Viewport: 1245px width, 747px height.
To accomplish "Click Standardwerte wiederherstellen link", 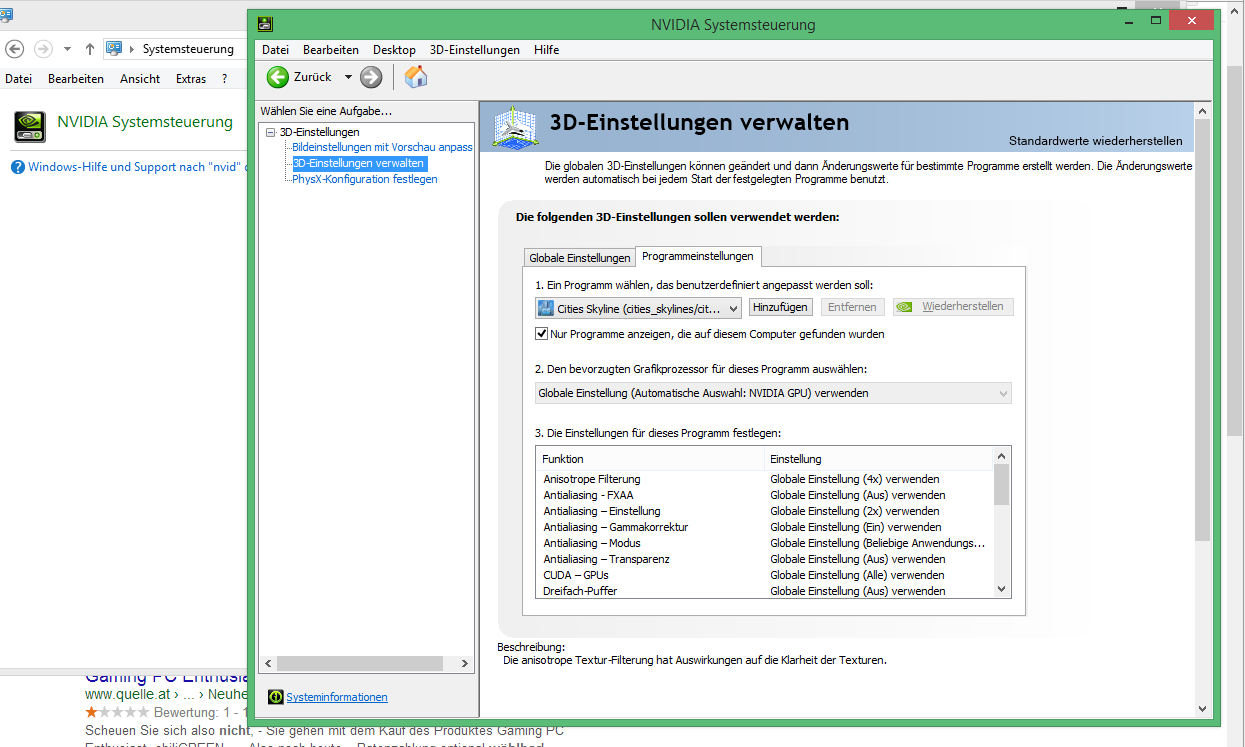I will click(x=1095, y=141).
